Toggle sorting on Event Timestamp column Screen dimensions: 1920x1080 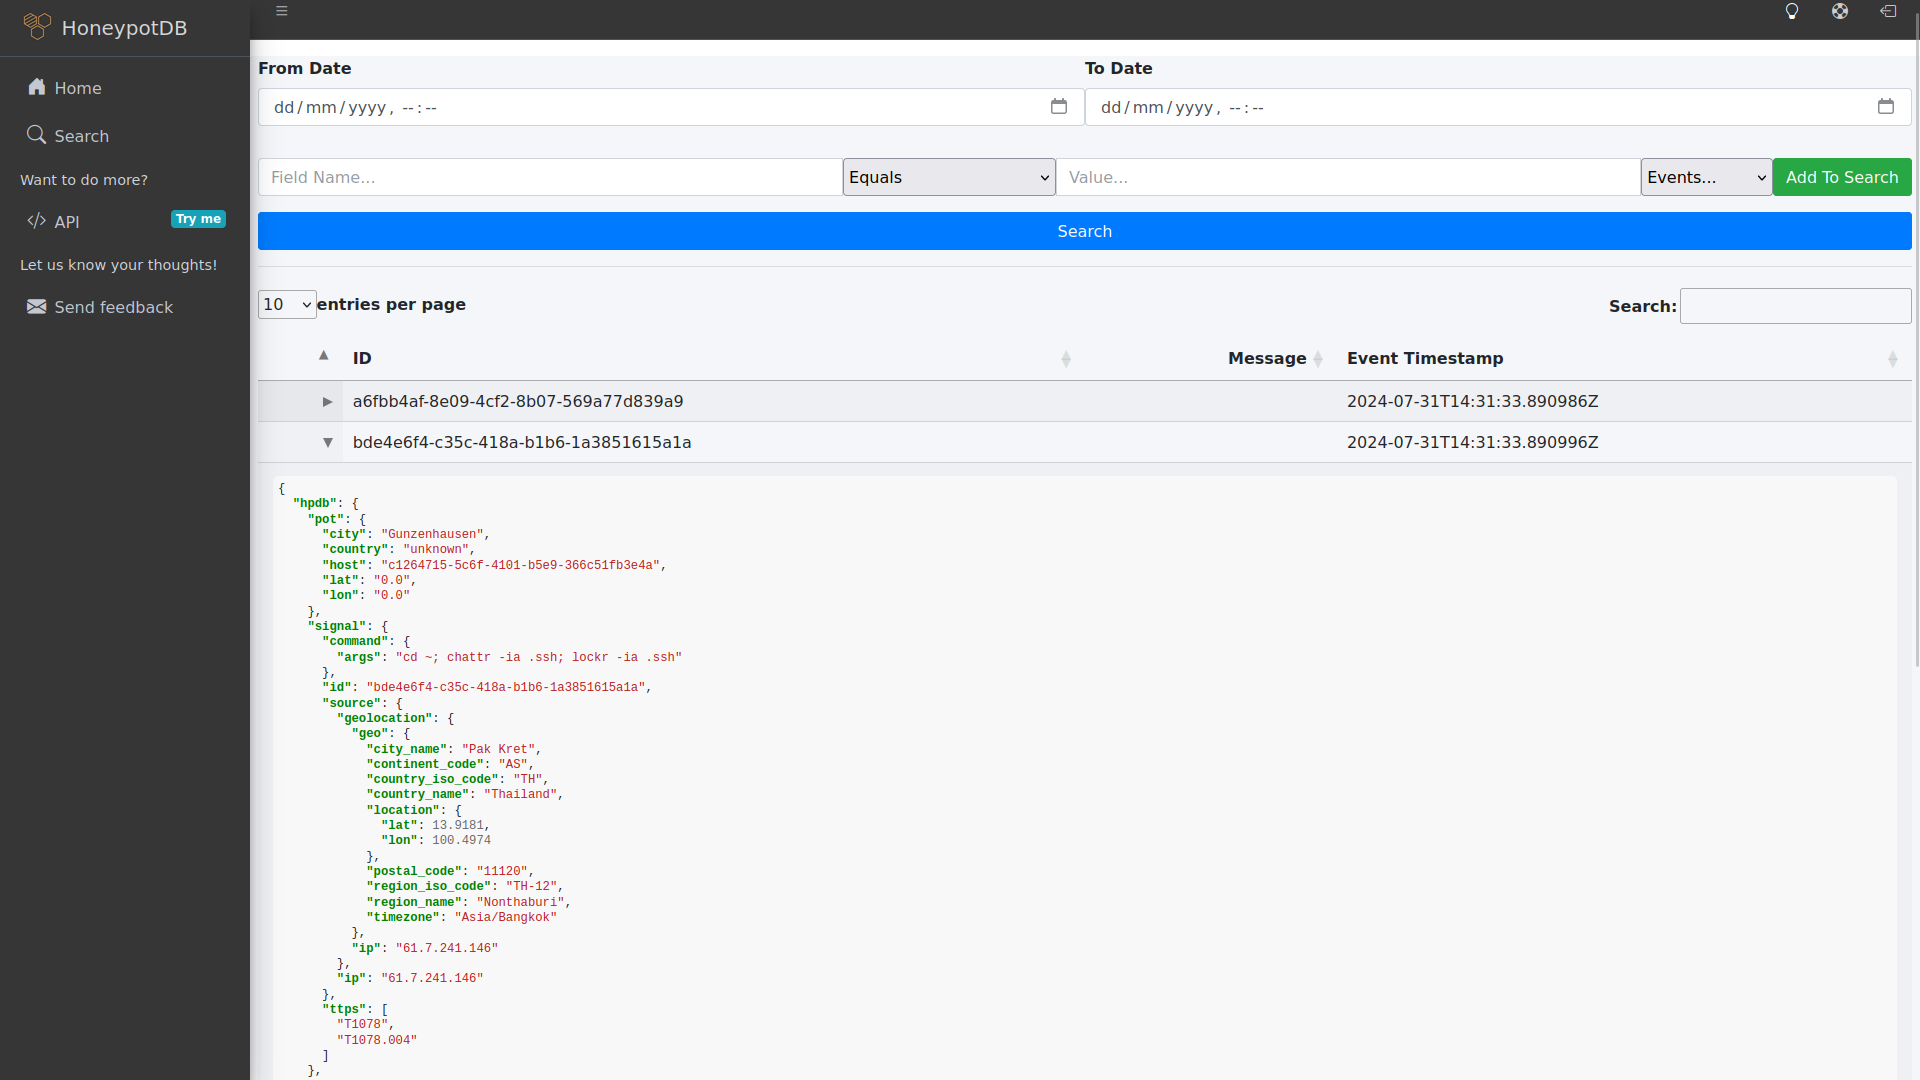click(1893, 359)
